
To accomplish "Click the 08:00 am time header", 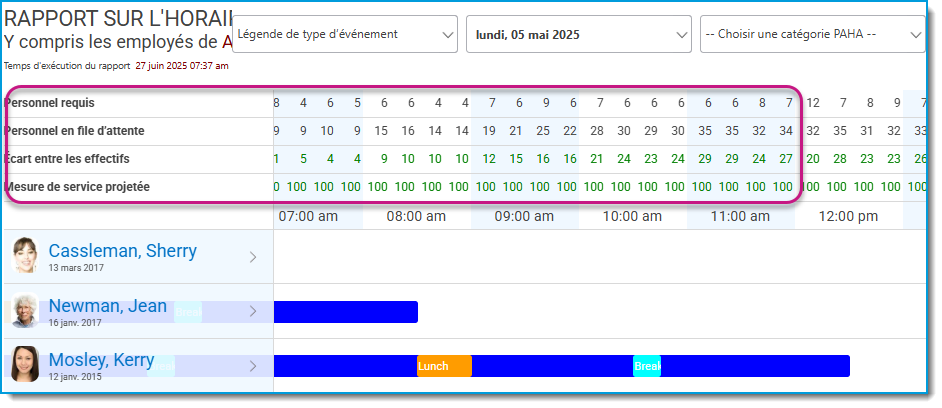I will tap(416, 216).
